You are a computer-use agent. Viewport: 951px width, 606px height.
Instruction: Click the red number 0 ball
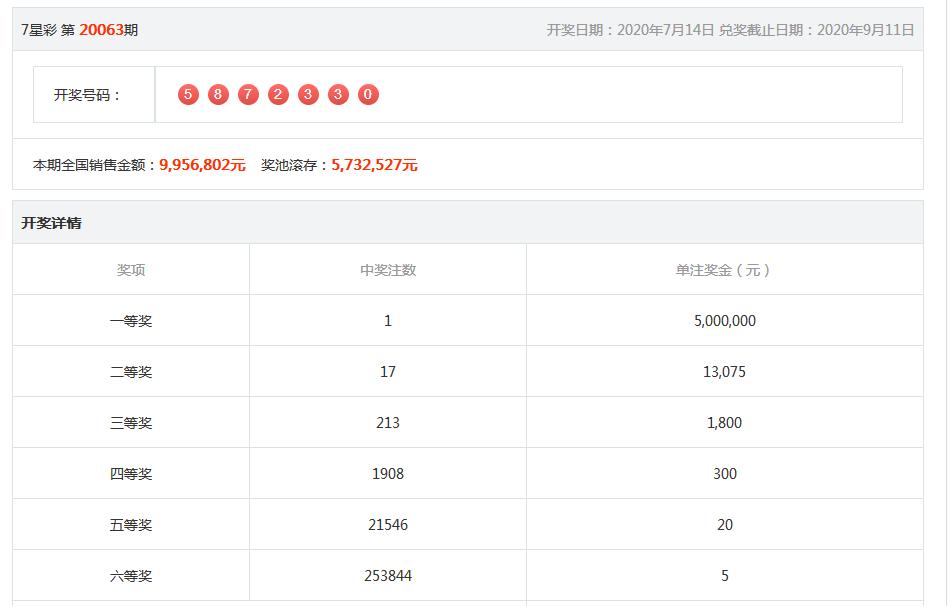point(368,95)
